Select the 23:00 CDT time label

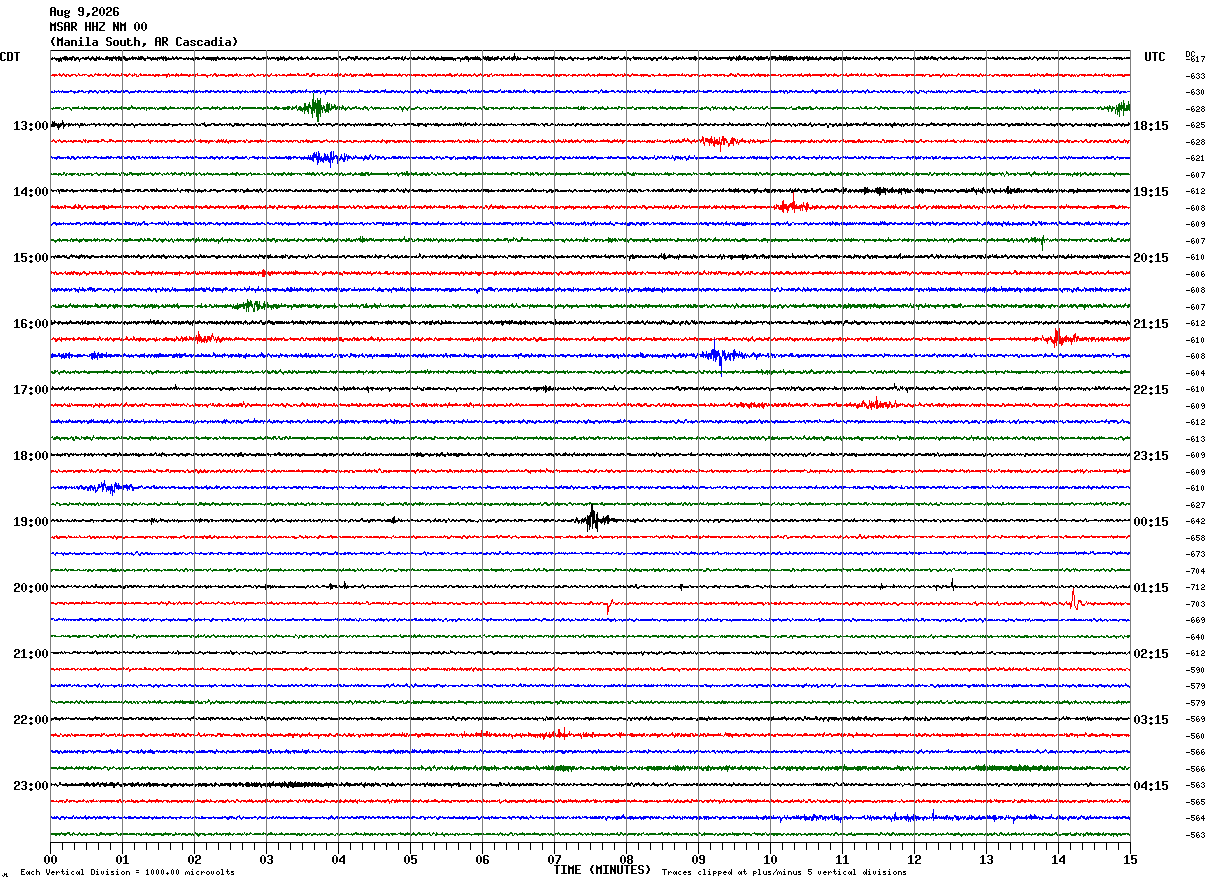31,786
